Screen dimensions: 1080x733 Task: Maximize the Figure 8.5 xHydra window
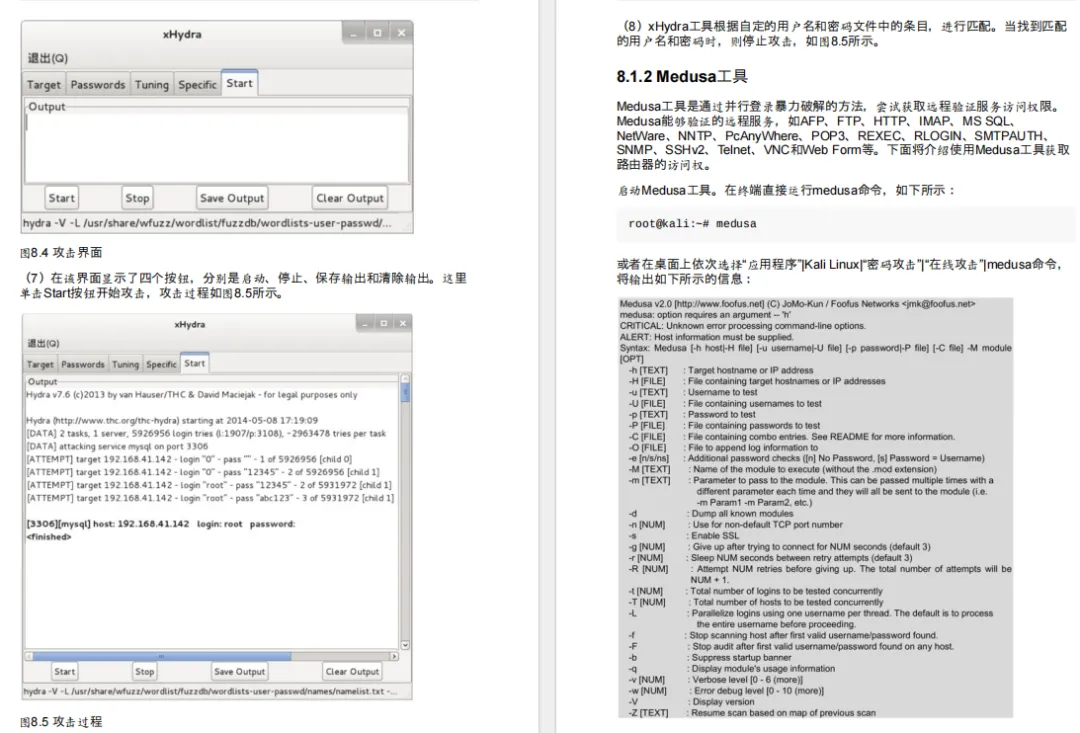(x=384, y=323)
